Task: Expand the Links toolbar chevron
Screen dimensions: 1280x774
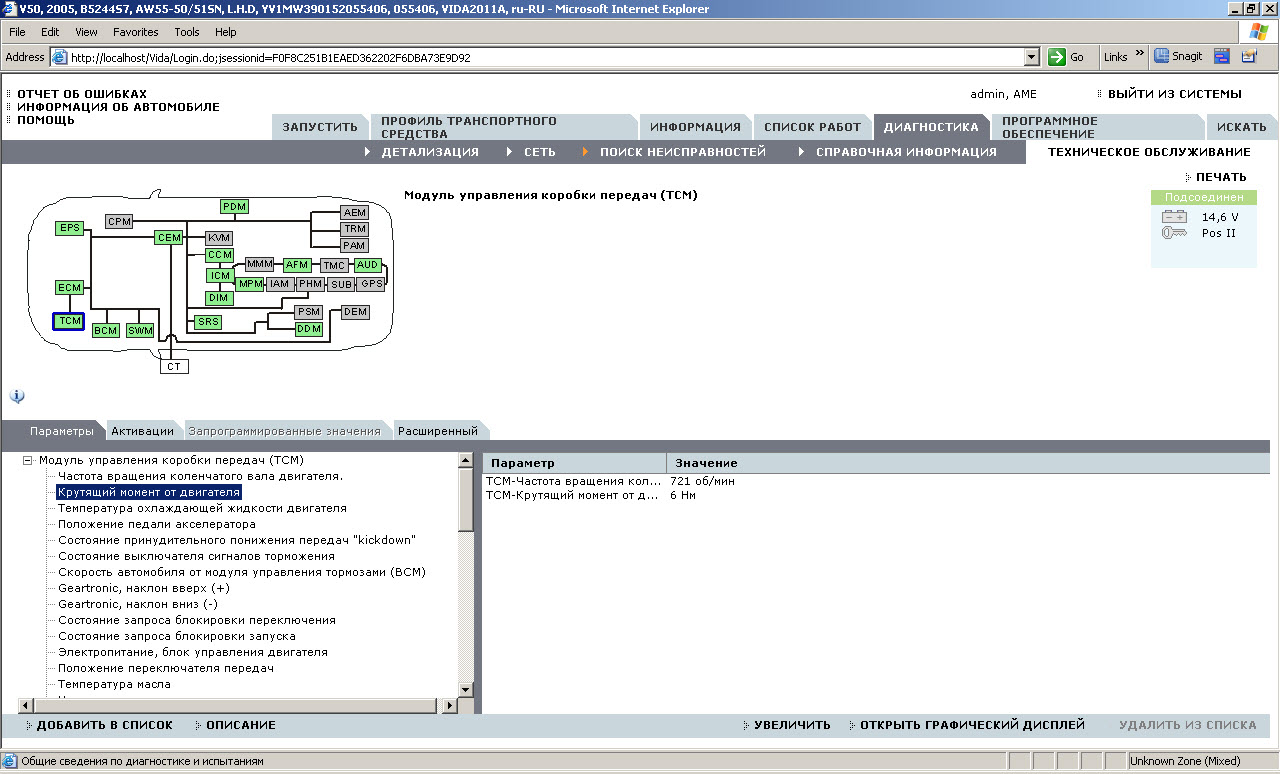Action: [x=1139, y=55]
